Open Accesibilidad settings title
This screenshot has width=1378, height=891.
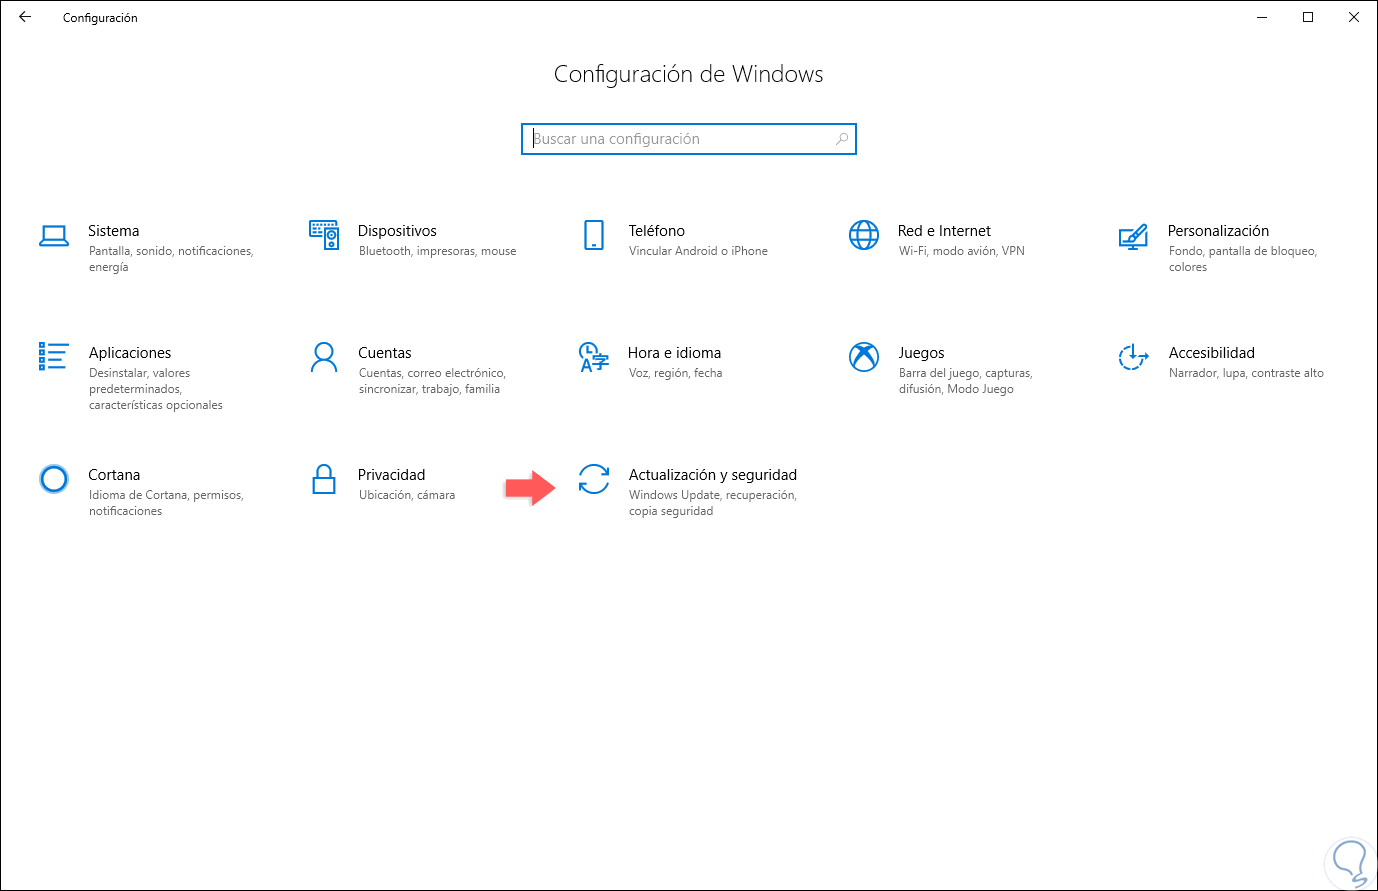pos(1211,353)
